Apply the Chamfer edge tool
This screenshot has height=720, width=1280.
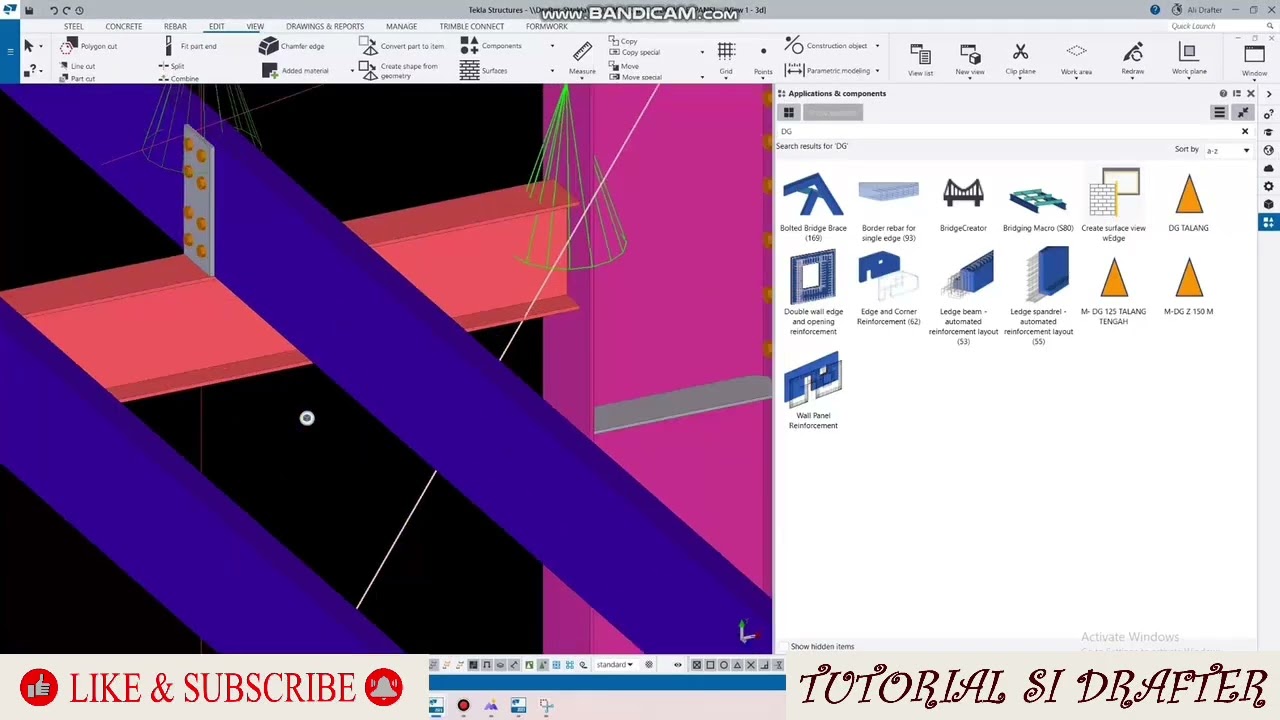click(292, 46)
